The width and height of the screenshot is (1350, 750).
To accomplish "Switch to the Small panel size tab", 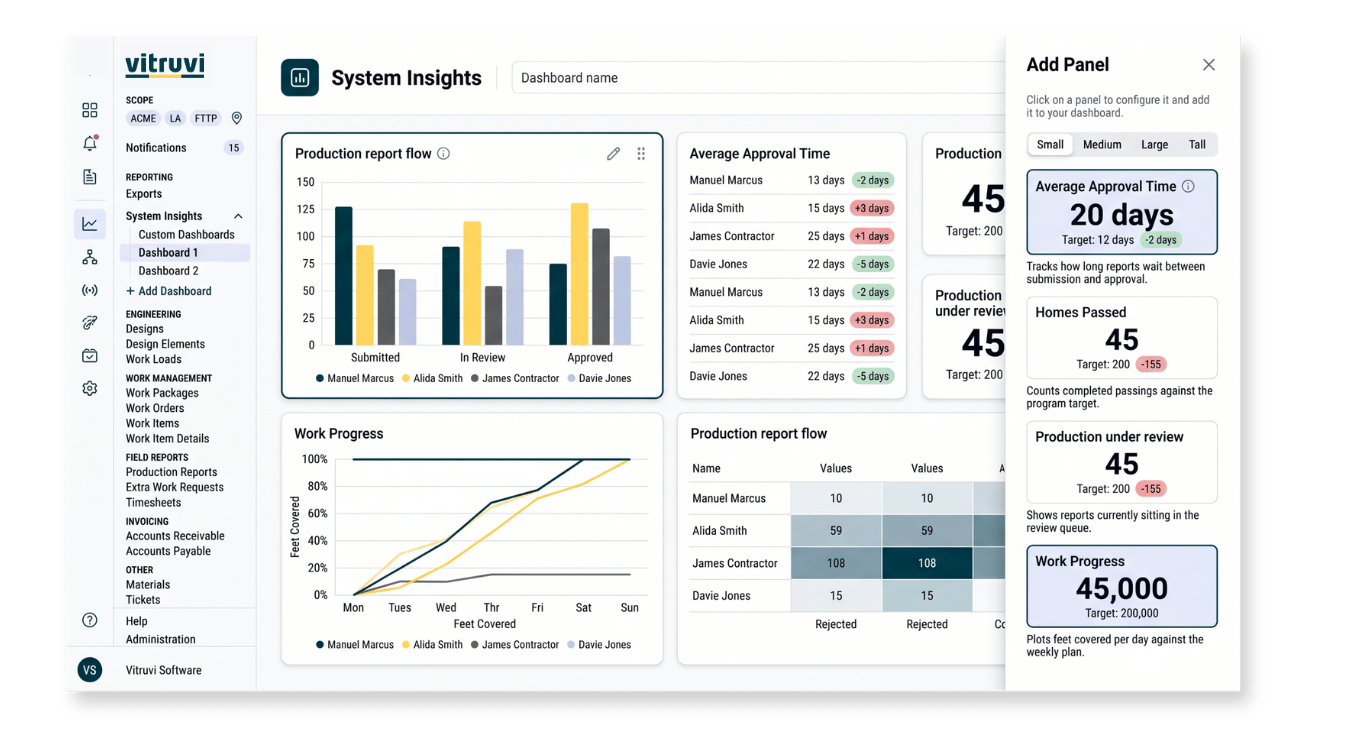I will 1050,145.
